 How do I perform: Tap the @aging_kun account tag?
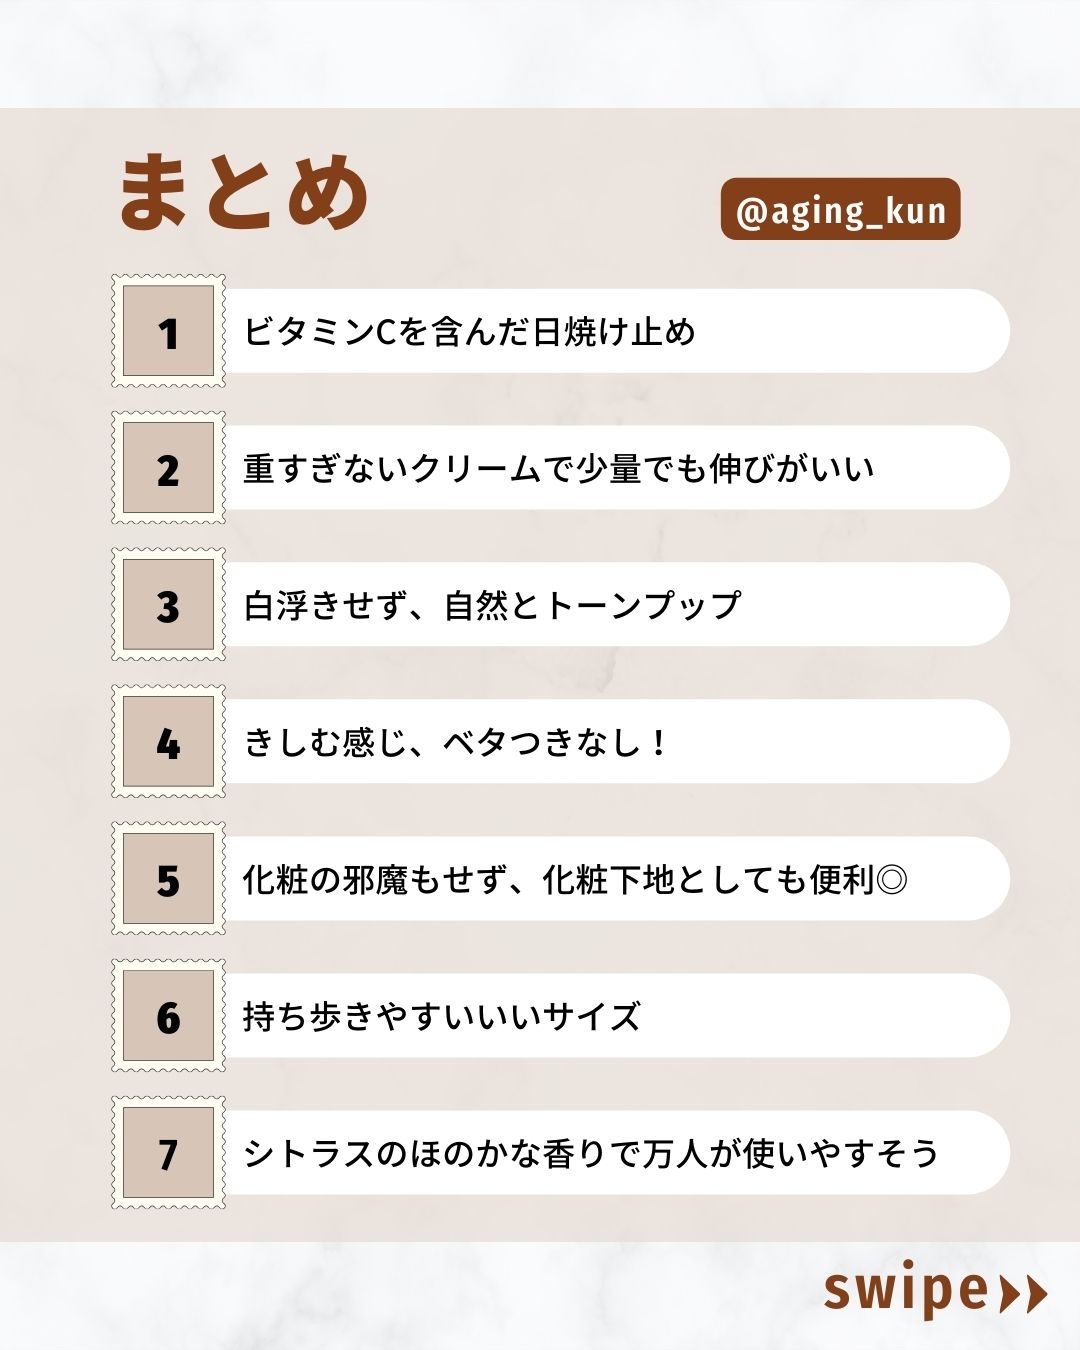coord(840,210)
